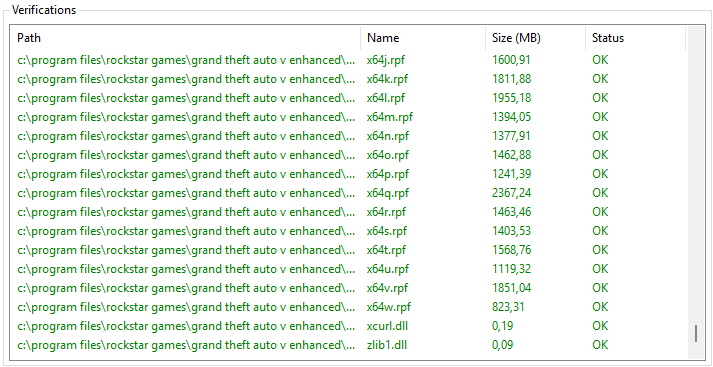The image size is (713, 367).
Task: Sort the list by the Status column header
Action: tap(635, 38)
